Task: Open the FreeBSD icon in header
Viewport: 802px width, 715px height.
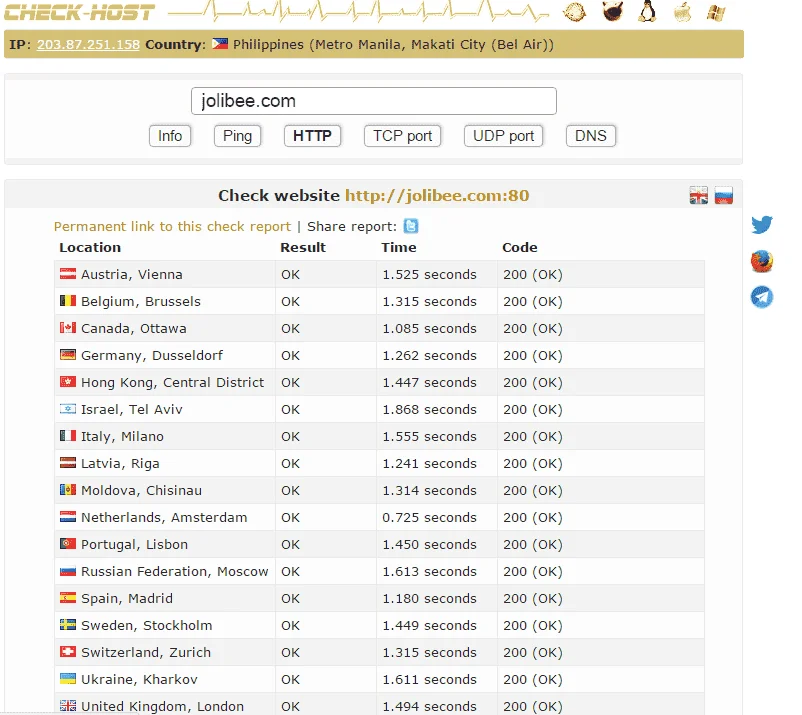Action: [612, 11]
